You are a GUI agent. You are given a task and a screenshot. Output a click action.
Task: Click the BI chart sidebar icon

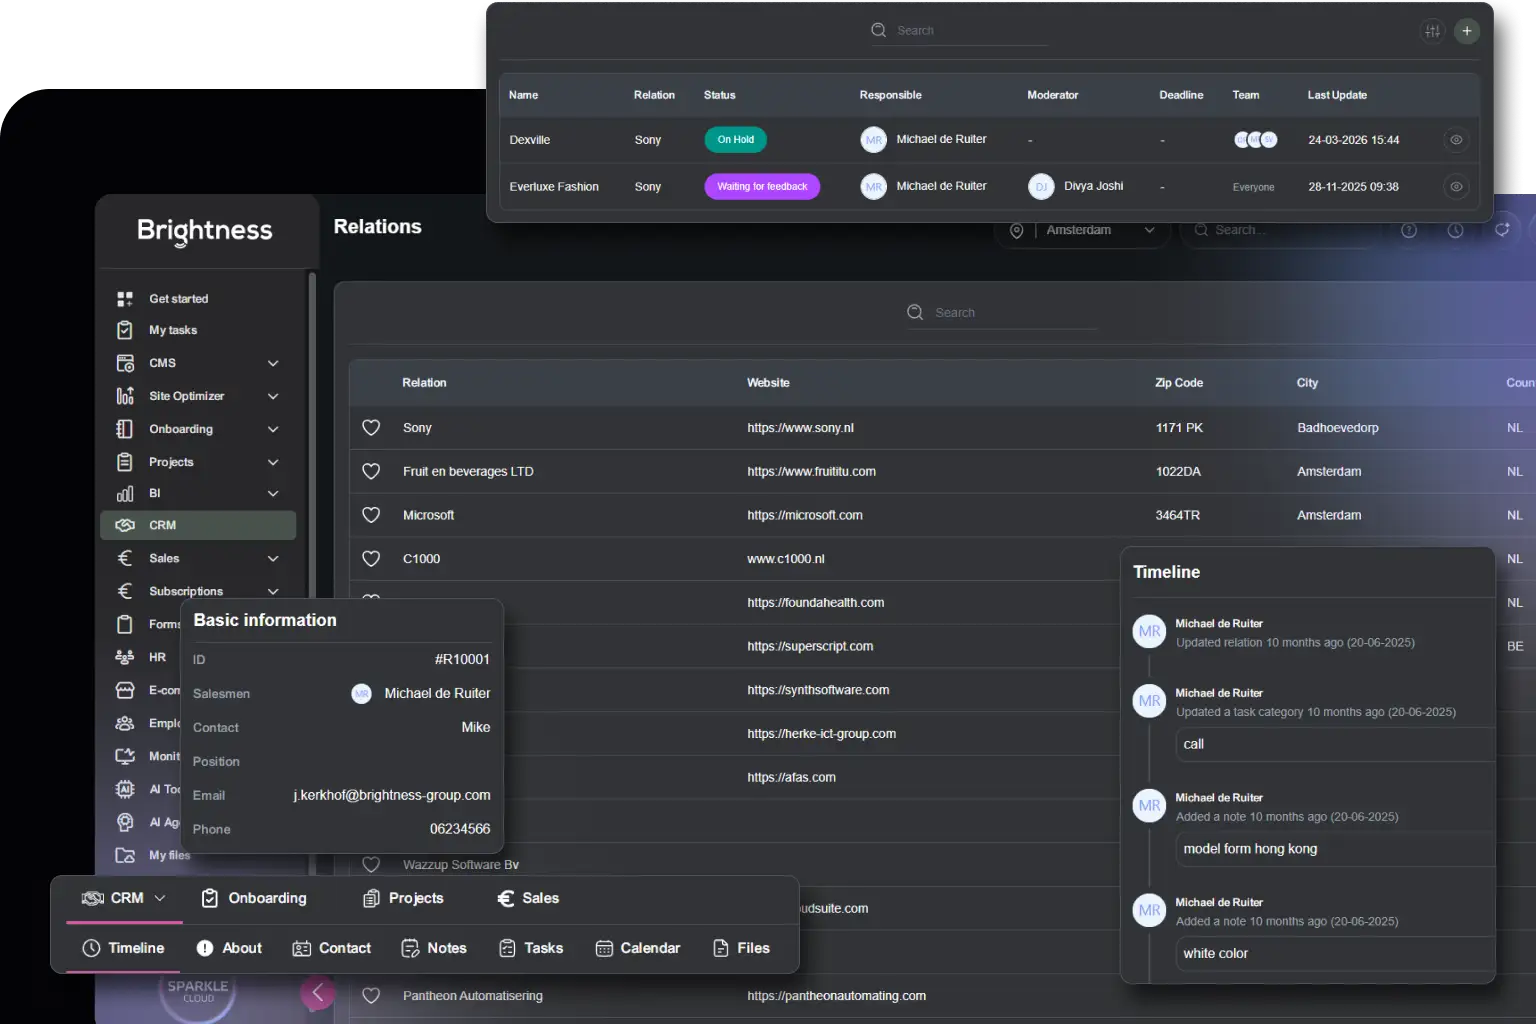125,493
